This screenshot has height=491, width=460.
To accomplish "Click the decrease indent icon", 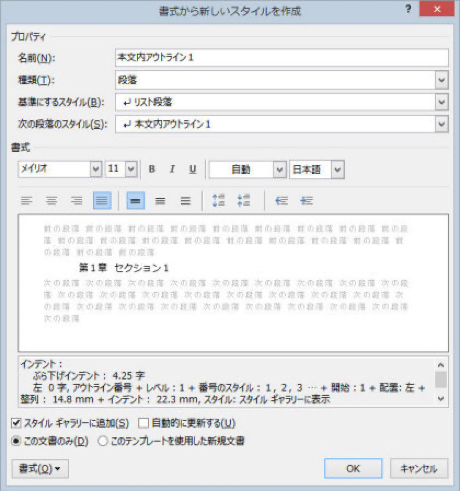I will click(282, 201).
